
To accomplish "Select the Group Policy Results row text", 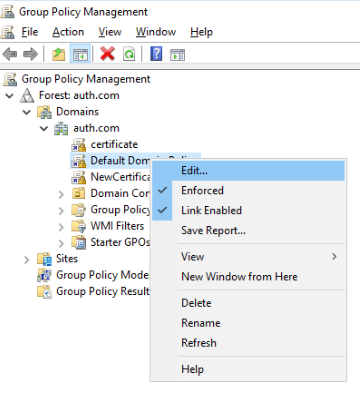I will 103,291.
